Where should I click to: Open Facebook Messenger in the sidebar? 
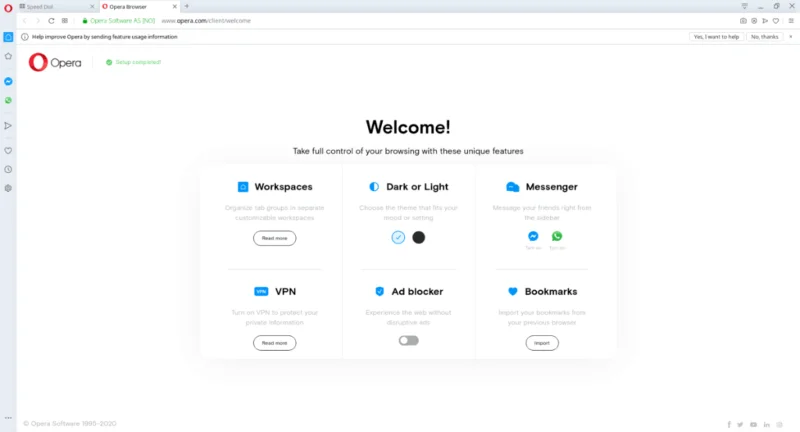[x=8, y=82]
